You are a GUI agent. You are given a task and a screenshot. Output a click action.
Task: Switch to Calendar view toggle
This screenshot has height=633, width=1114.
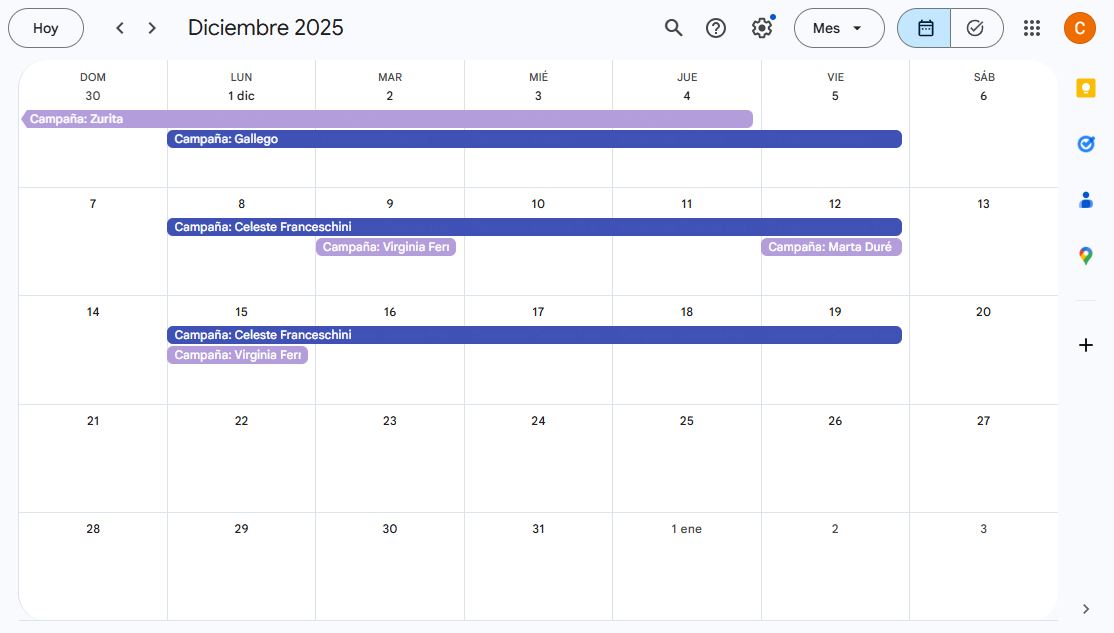click(925, 28)
